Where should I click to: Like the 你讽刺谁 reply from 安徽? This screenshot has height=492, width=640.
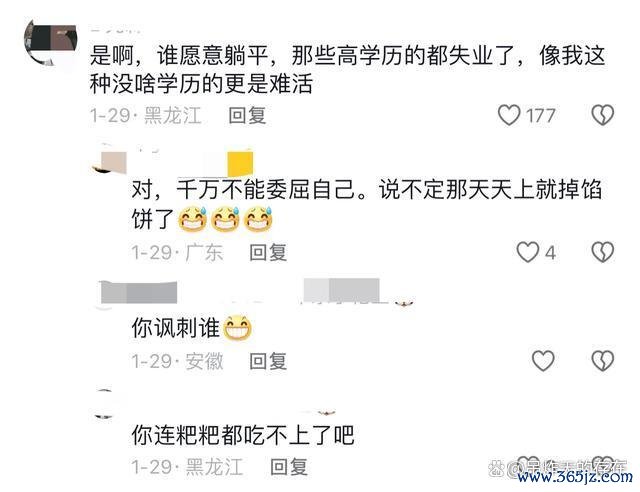[x=543, y=361]
